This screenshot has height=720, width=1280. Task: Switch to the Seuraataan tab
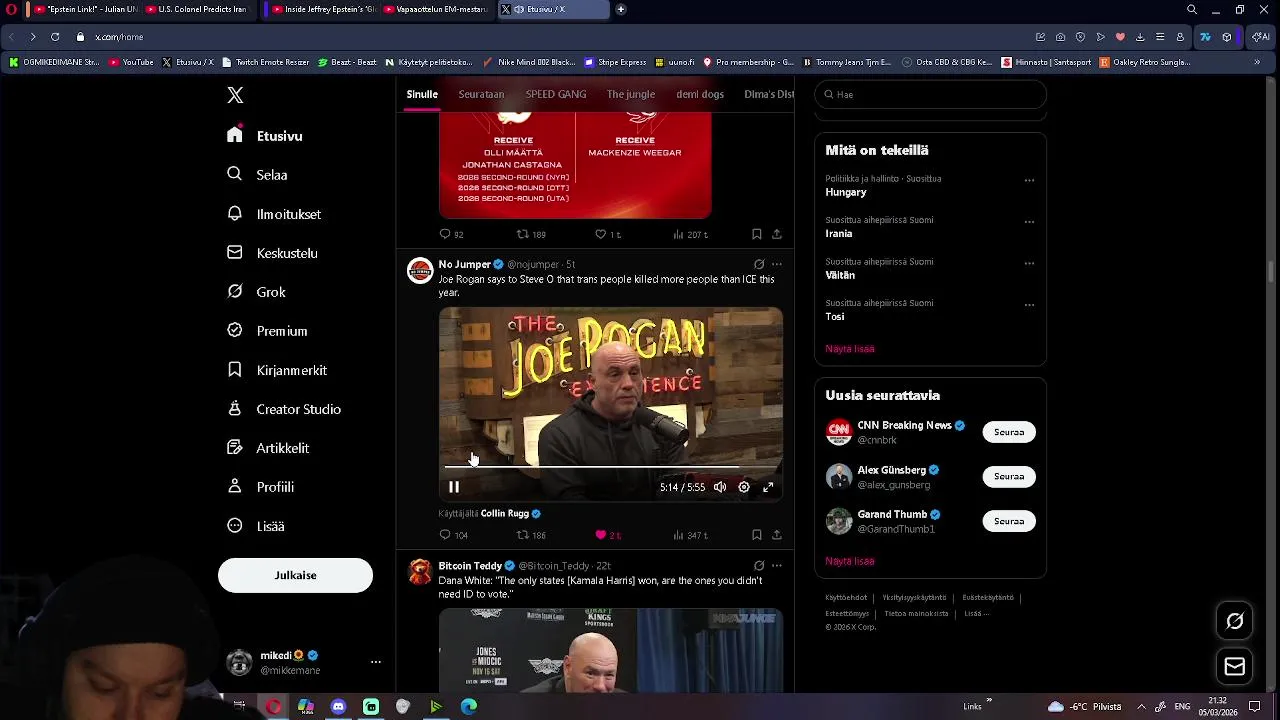[481, 94]
